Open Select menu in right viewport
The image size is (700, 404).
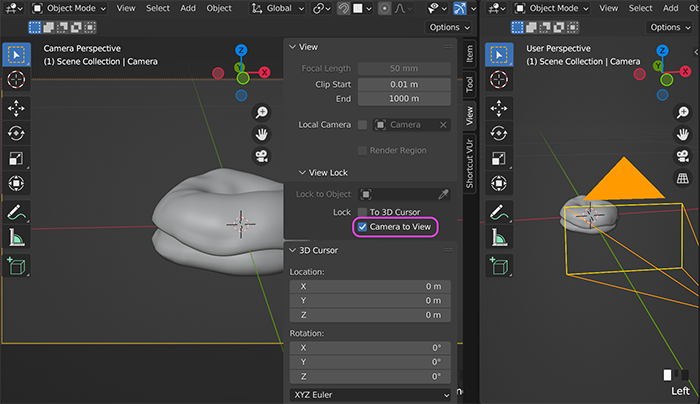coord(641,8)
